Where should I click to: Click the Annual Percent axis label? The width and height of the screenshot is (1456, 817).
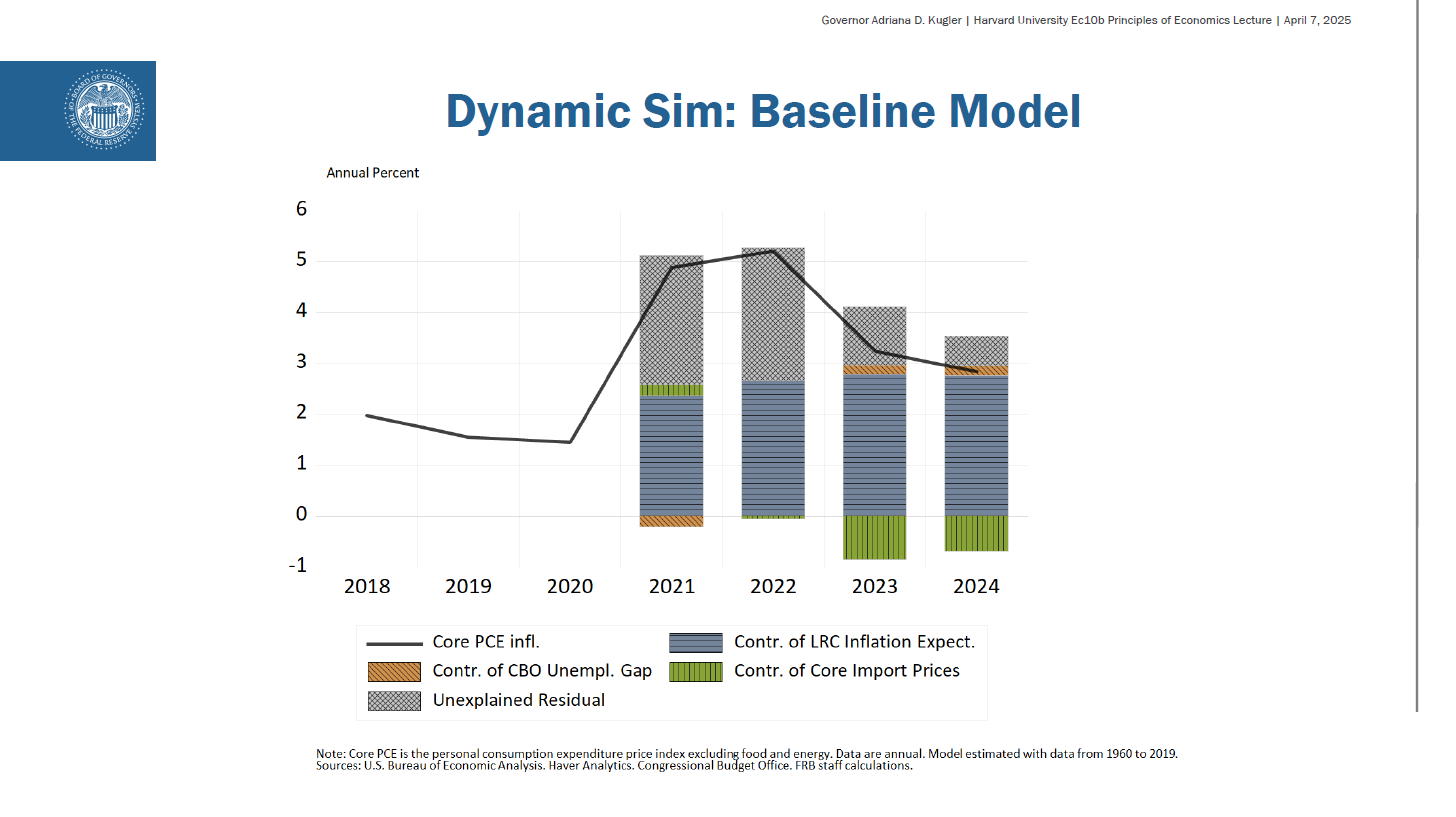[372, 173]
